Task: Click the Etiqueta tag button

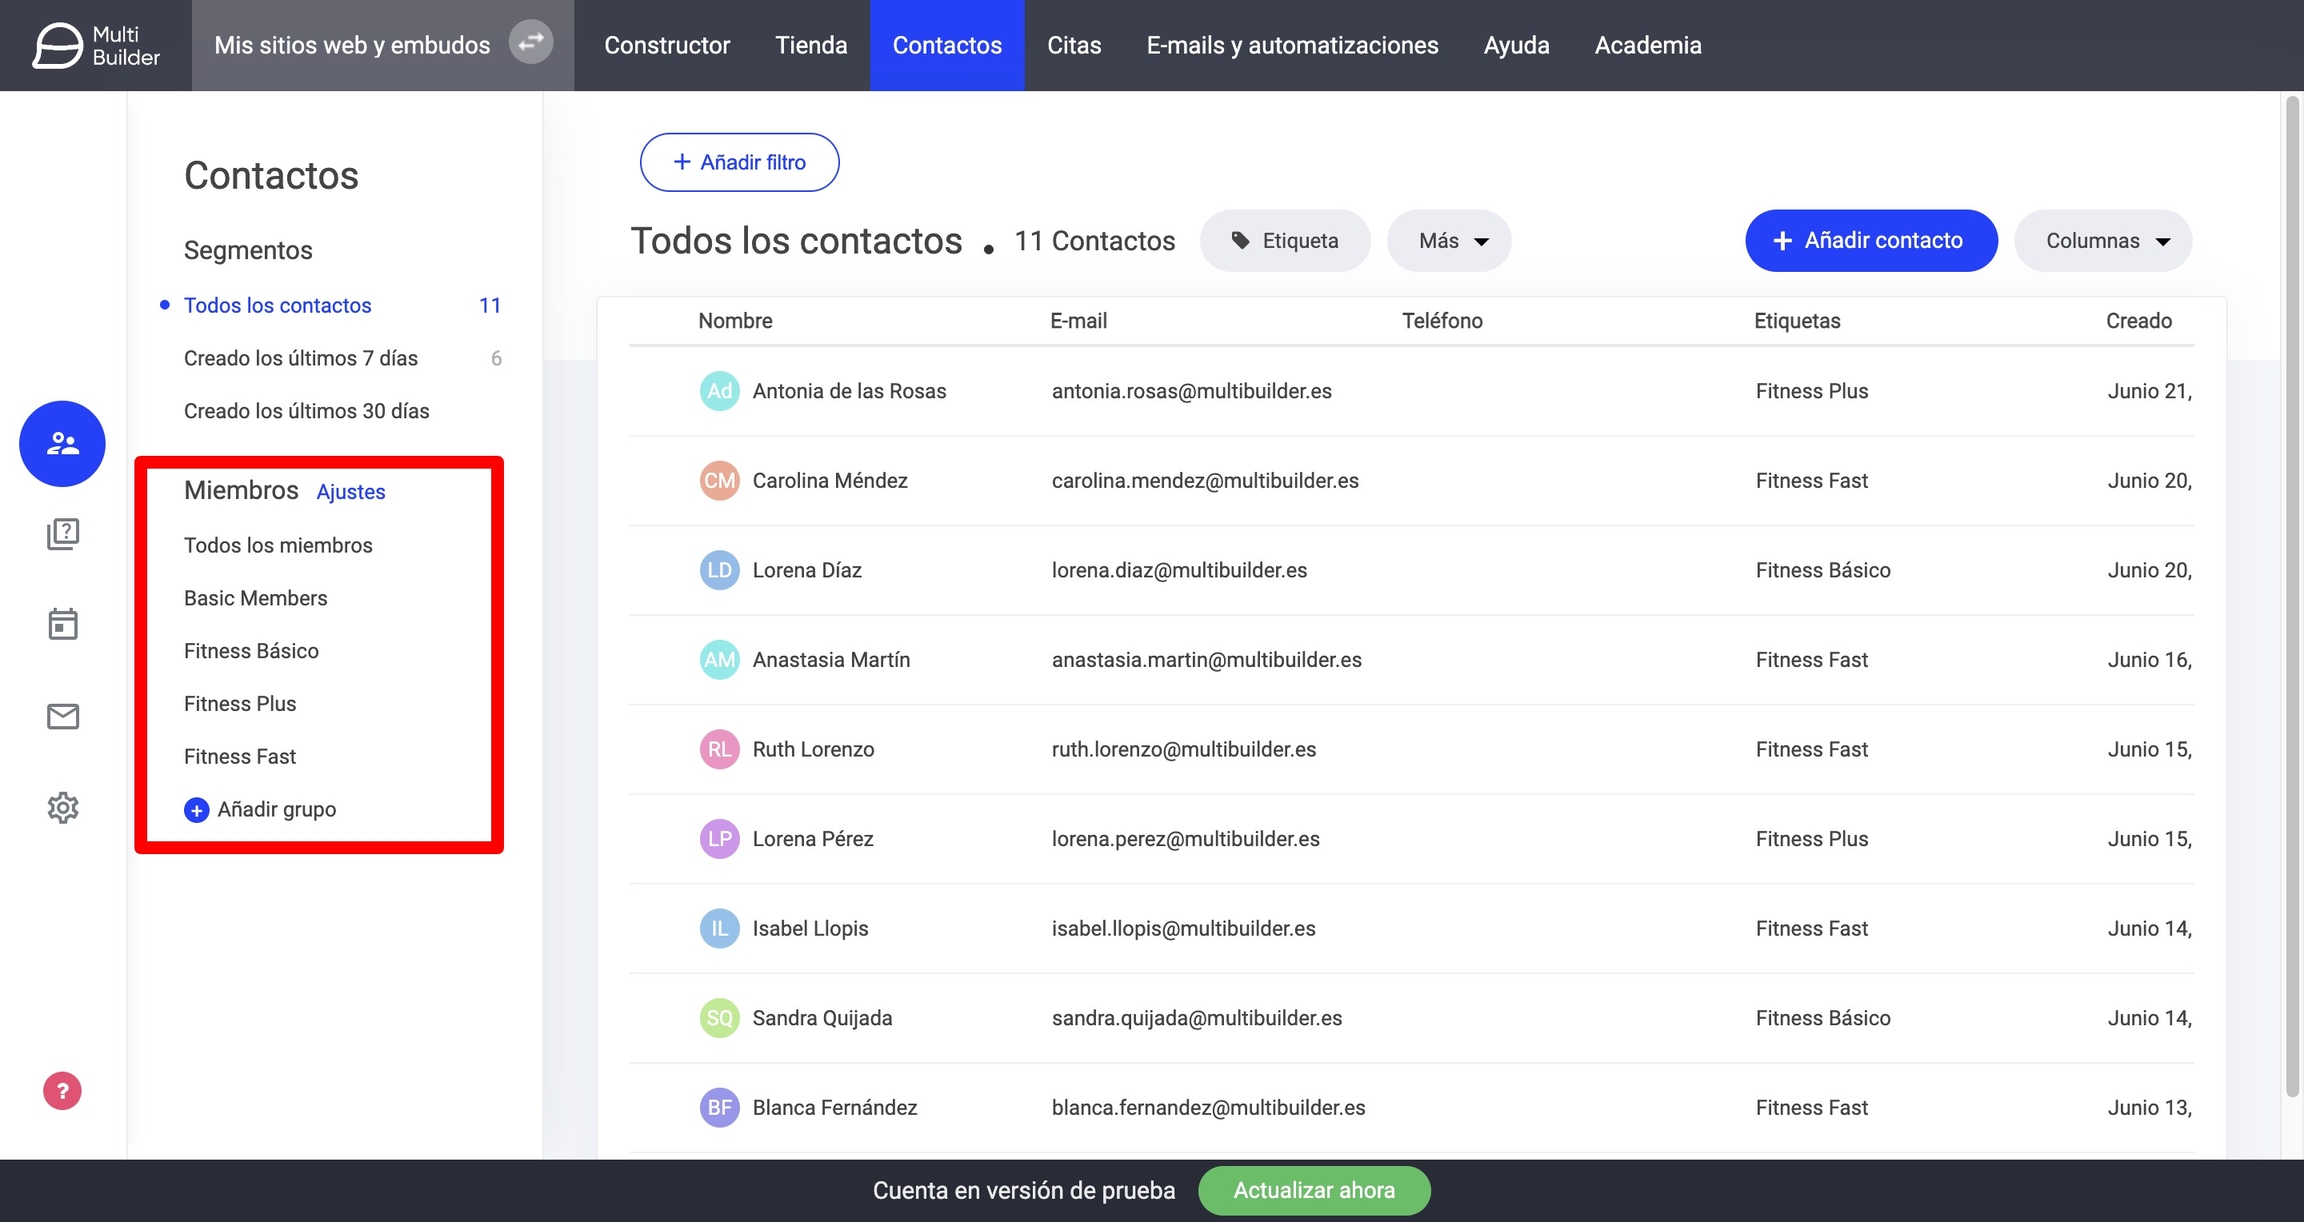Action: coord(1285,241)
